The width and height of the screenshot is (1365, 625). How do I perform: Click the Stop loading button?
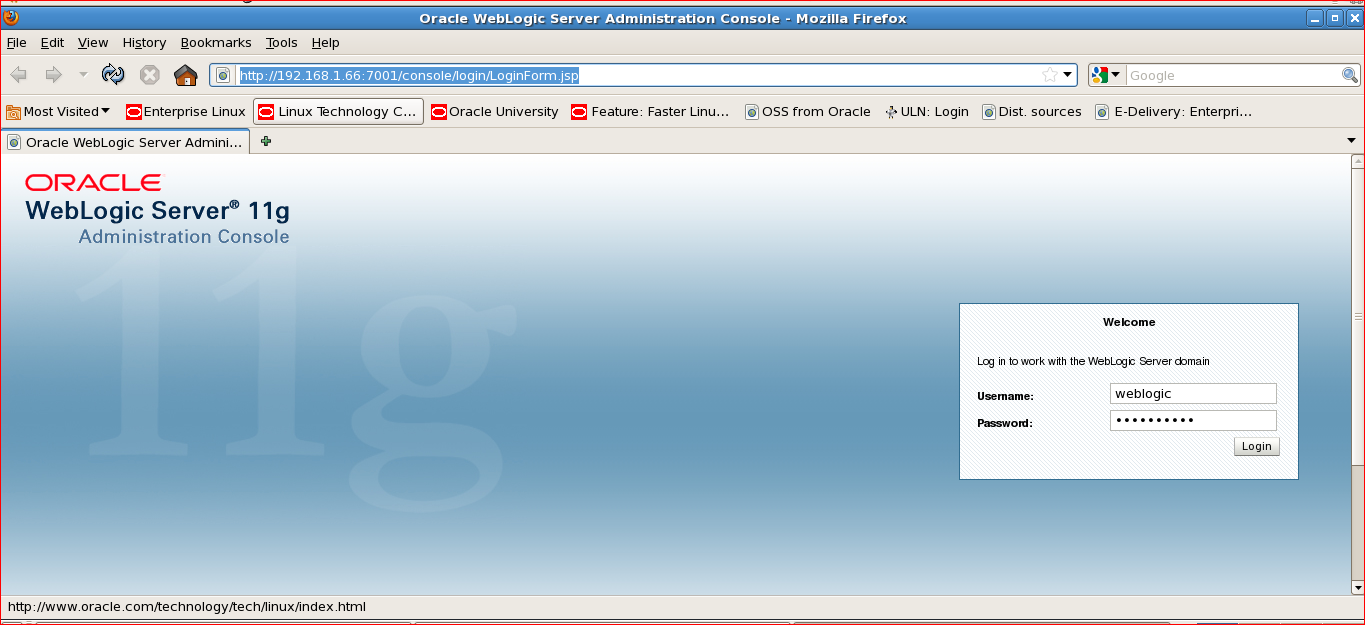(149, 75)
